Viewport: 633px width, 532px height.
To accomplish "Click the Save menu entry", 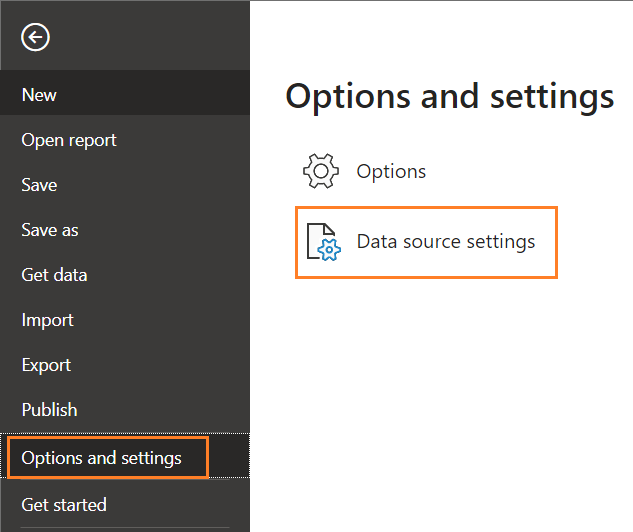I will pyautogui.click(x=40, y=185).
